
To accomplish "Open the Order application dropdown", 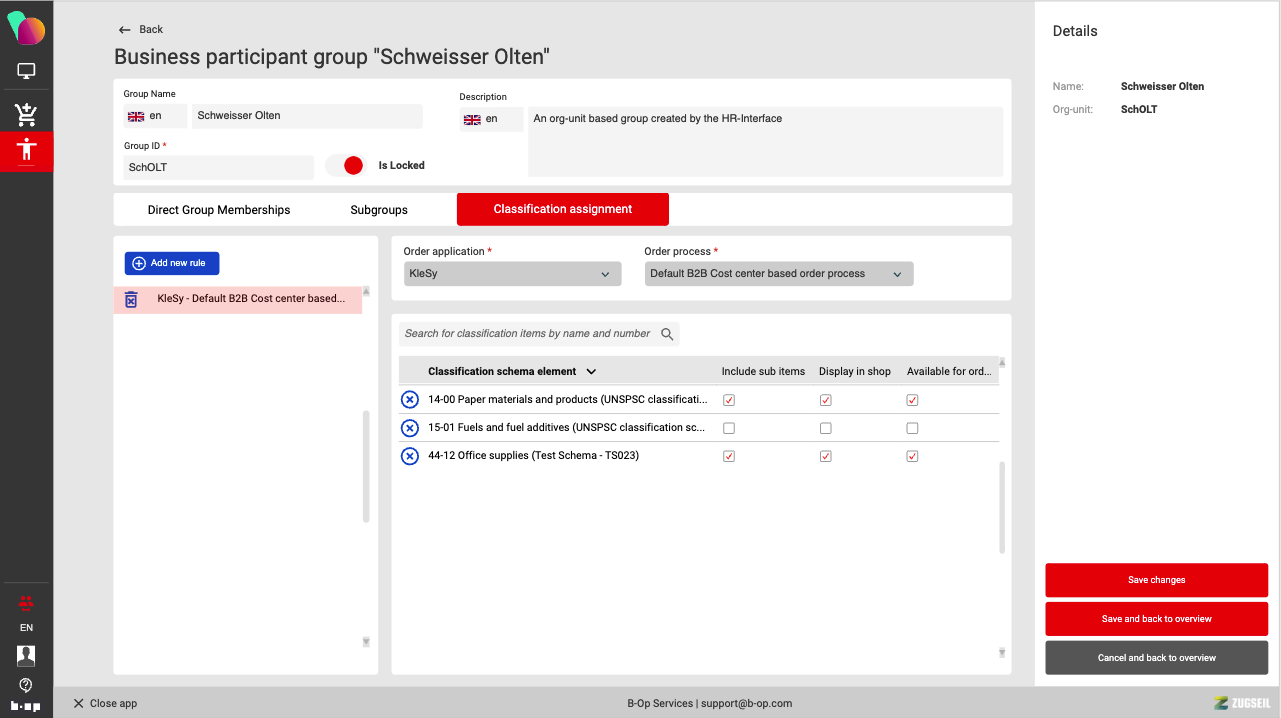I will pyautogui.click(x=512, y=274).
